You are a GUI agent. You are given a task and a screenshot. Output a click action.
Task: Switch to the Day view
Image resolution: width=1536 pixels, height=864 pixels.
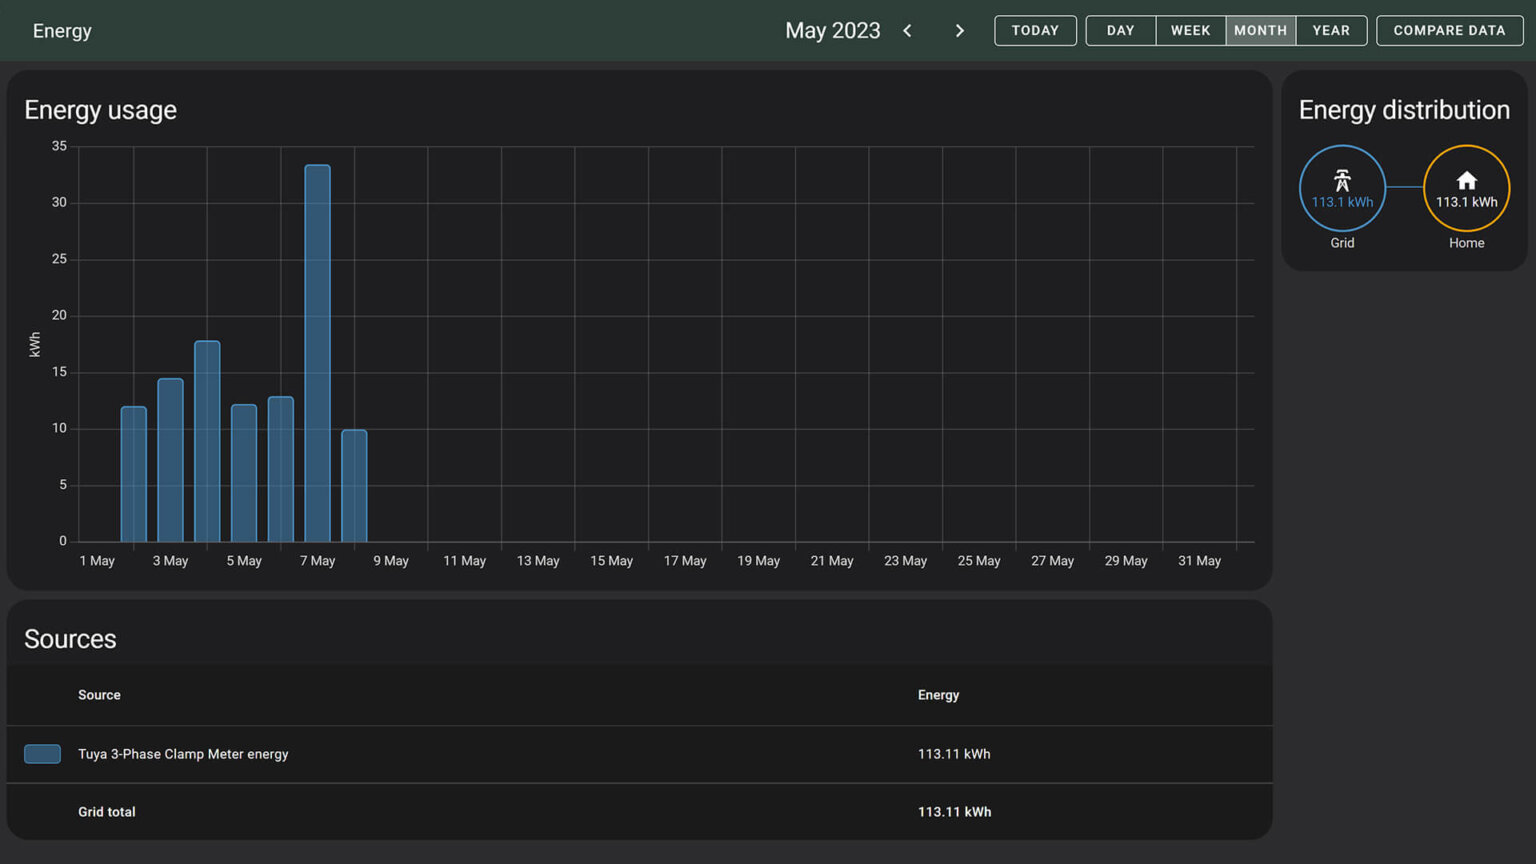coord(1120,31)
